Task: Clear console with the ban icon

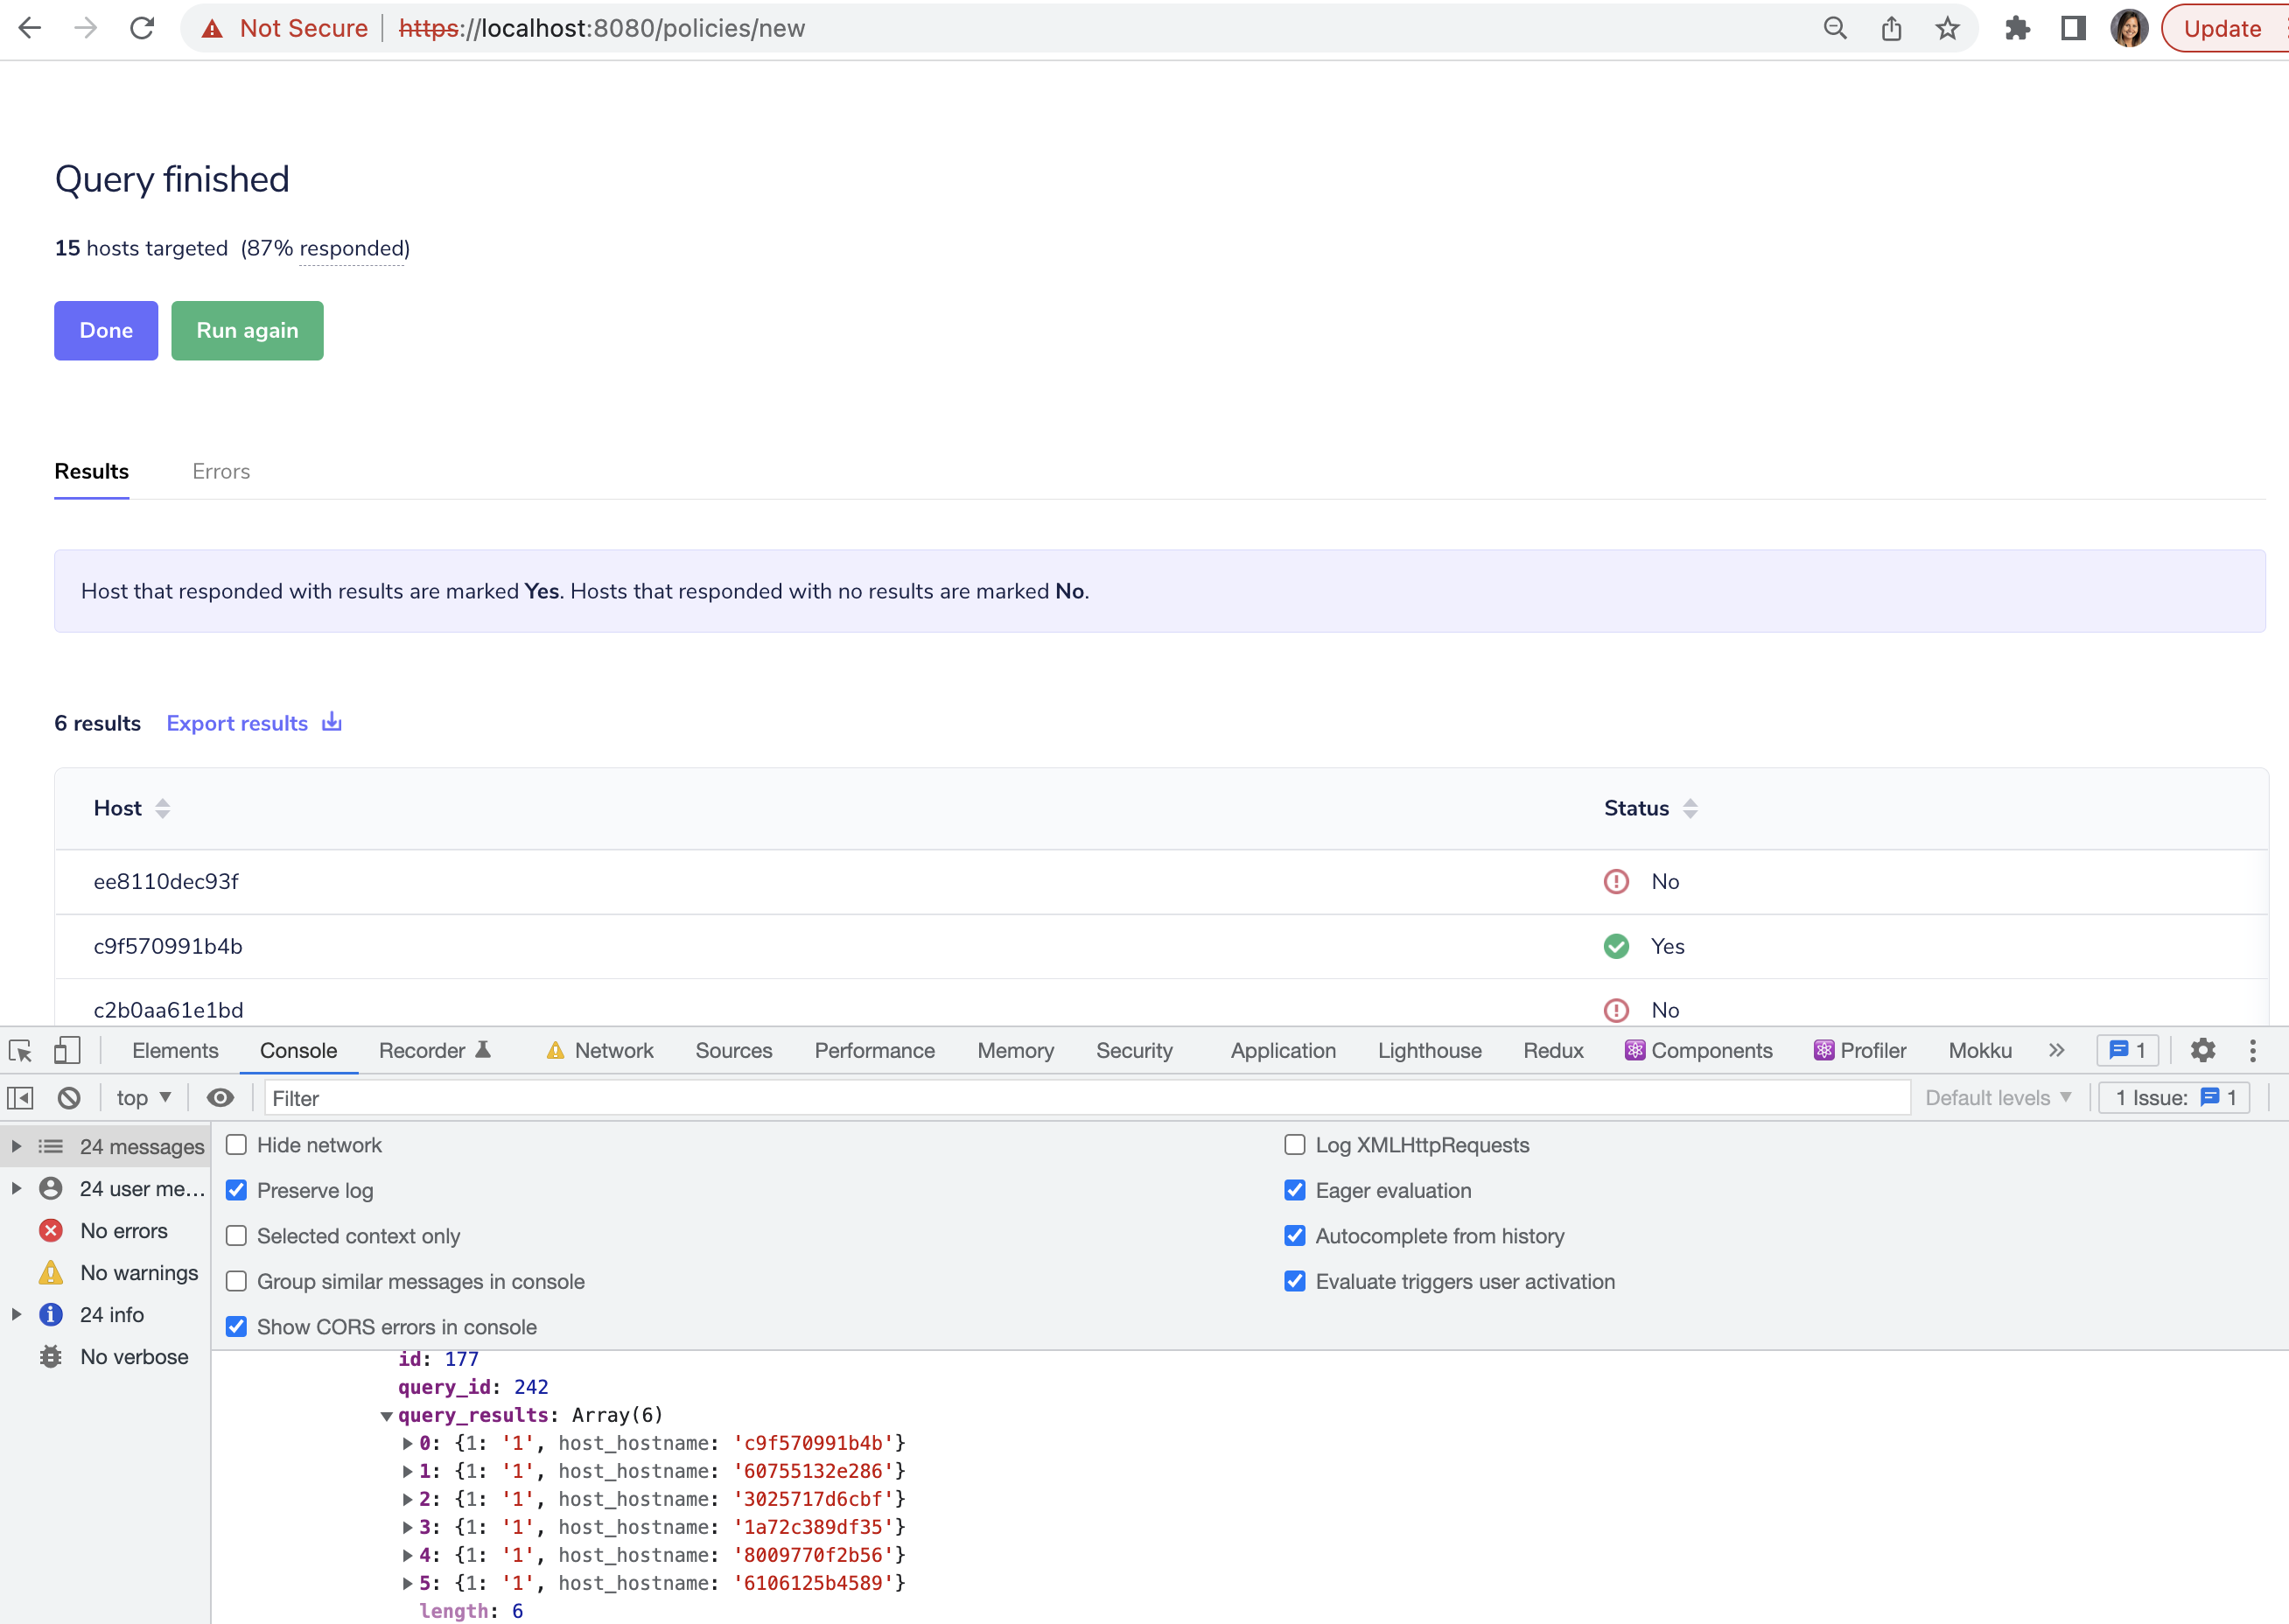Action: [69, 1098]
